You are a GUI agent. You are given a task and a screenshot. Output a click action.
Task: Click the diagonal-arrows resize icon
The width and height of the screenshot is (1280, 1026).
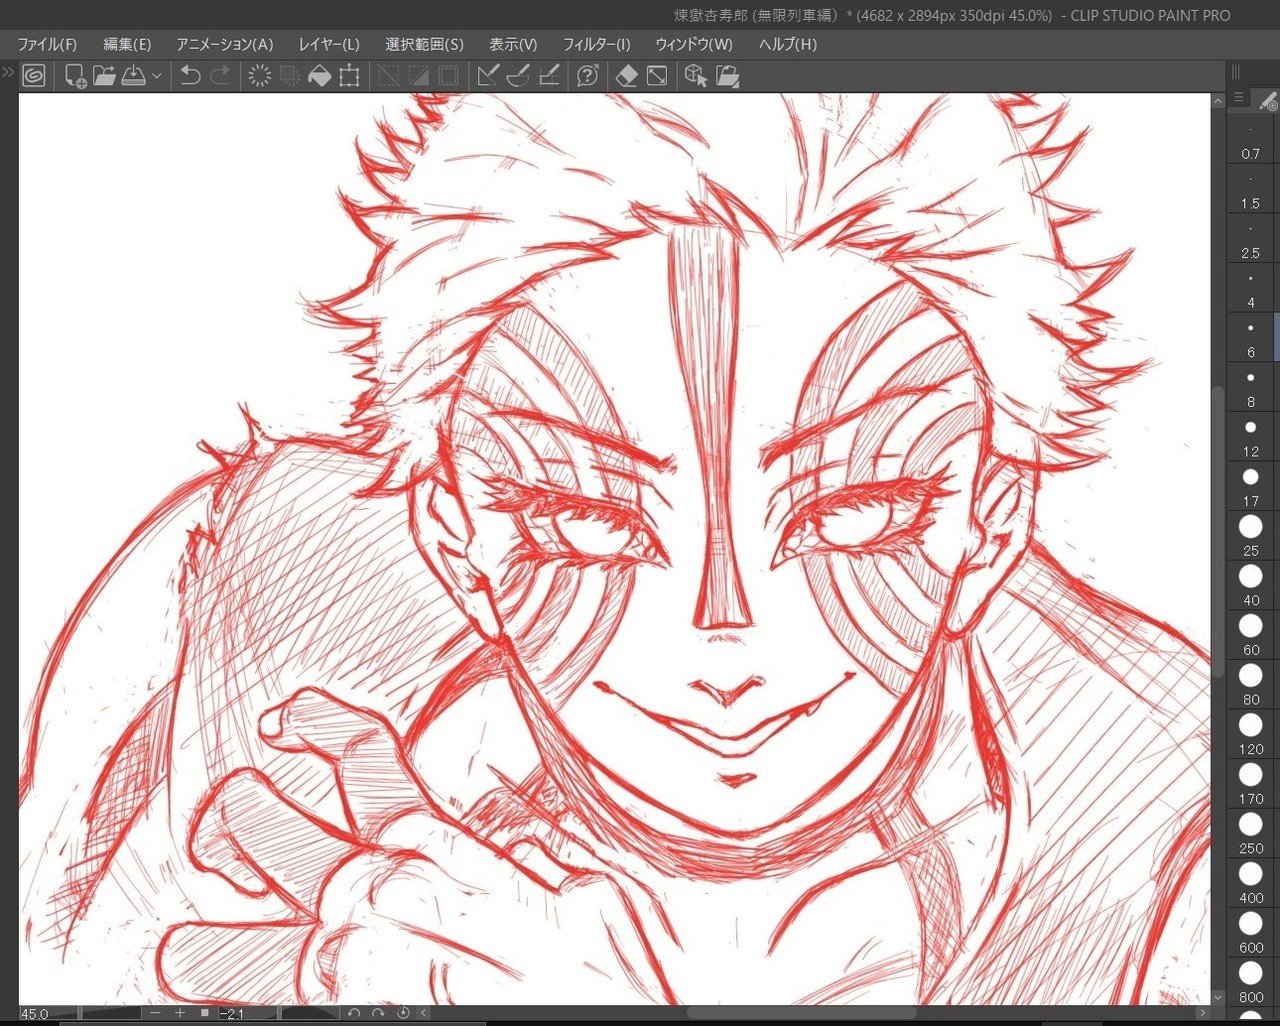point(657,76)
